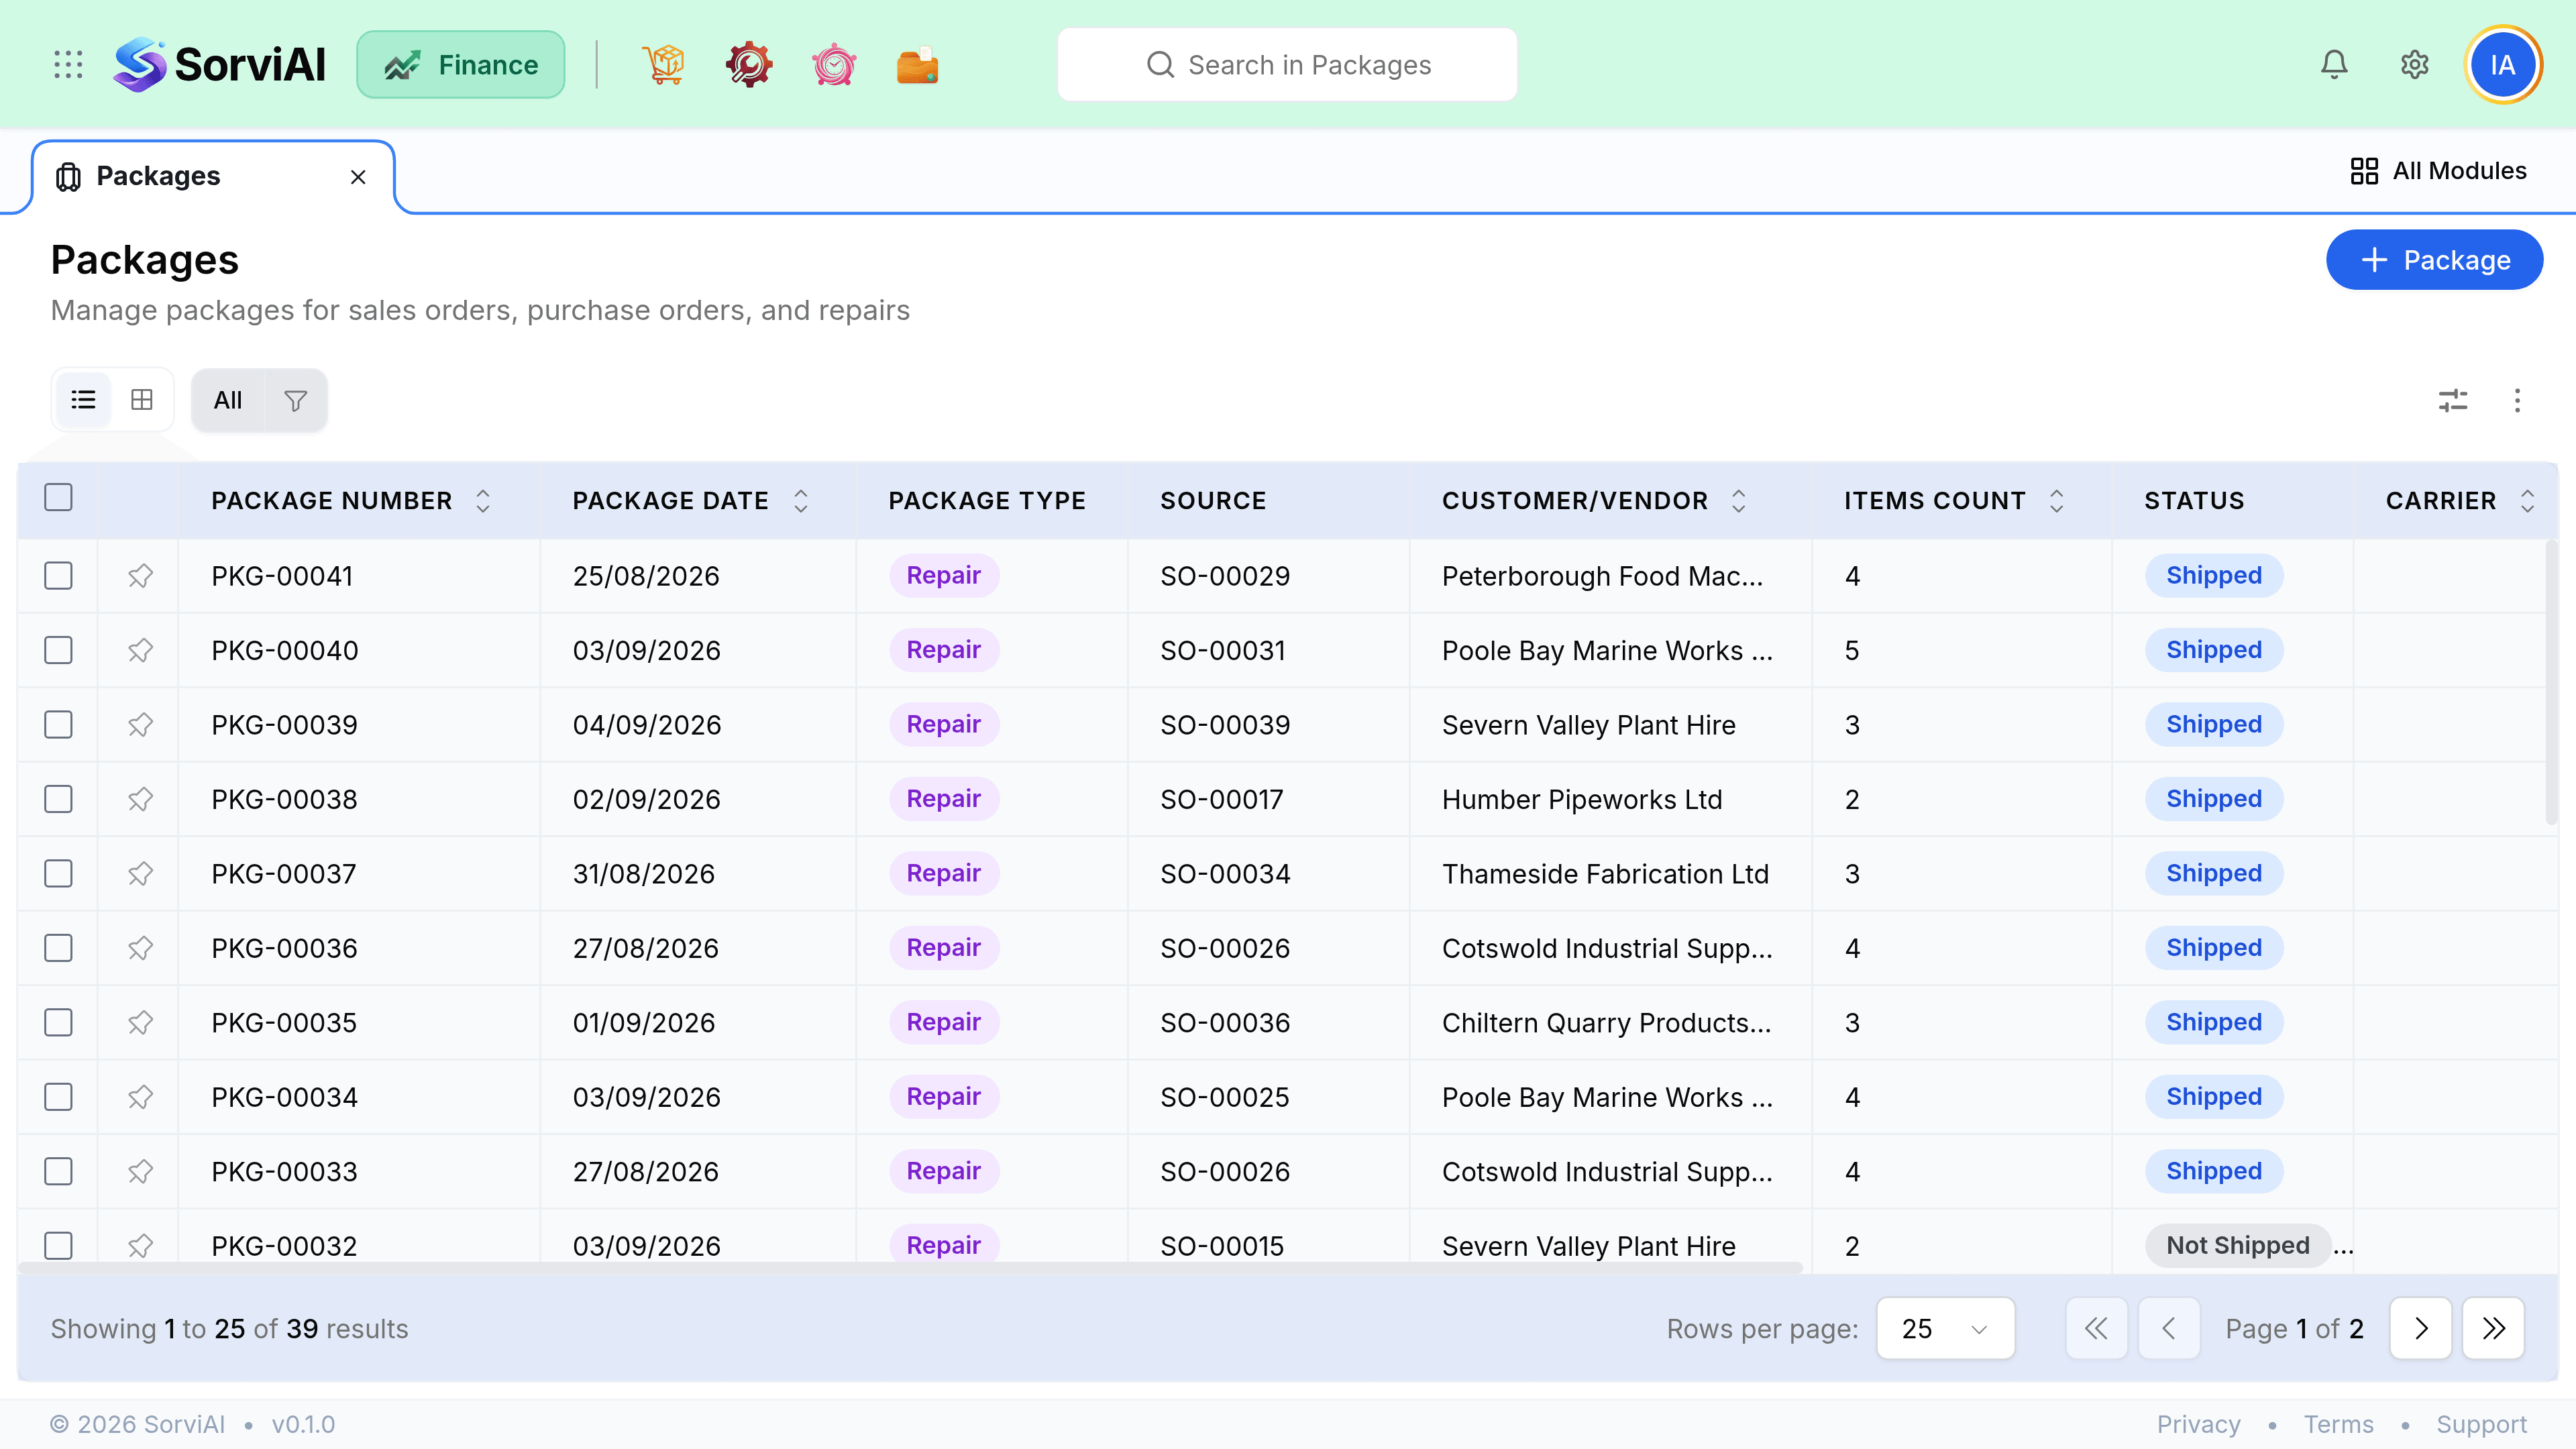Jump to the last page
The height and width of the screenshot is (1449, 2576).
[2494, 1329]
